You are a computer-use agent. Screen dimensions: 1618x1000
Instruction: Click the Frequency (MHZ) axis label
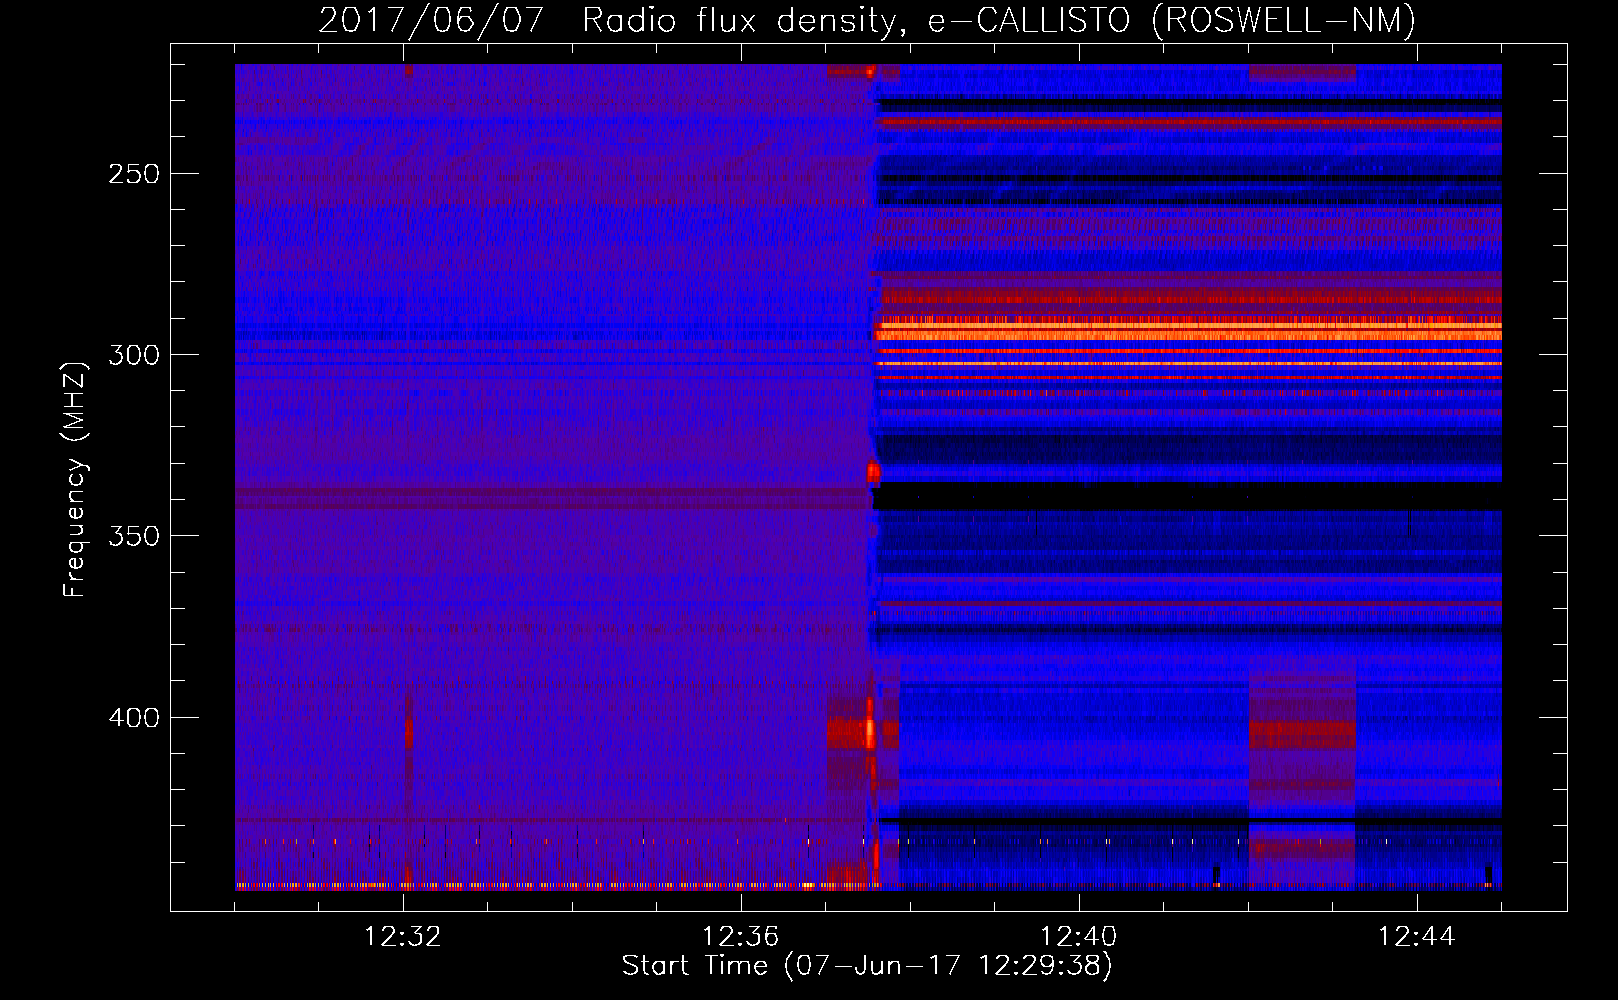[x=75, y=479]
